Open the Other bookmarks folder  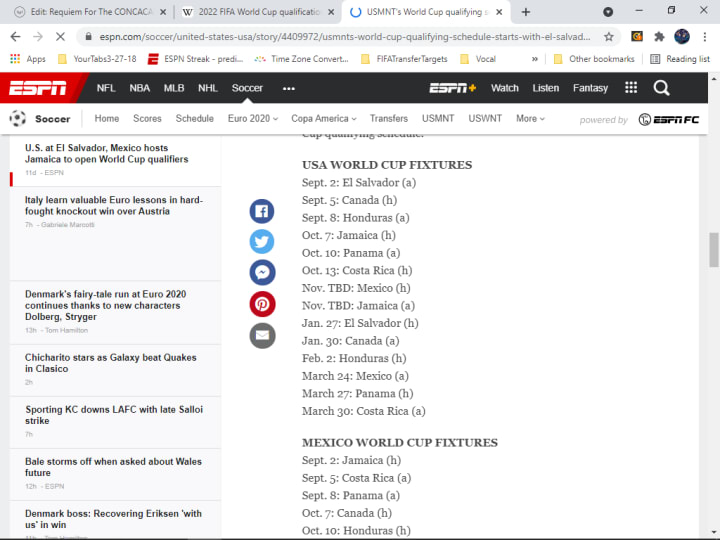click(x=594, y=59)
